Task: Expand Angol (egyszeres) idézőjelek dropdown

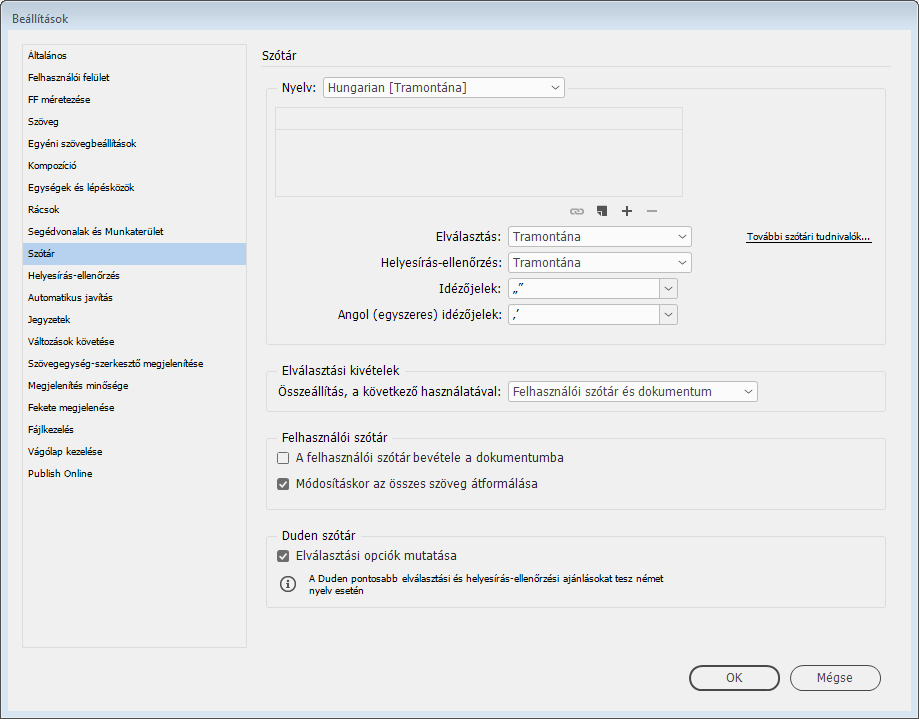Action: [668, 315]
